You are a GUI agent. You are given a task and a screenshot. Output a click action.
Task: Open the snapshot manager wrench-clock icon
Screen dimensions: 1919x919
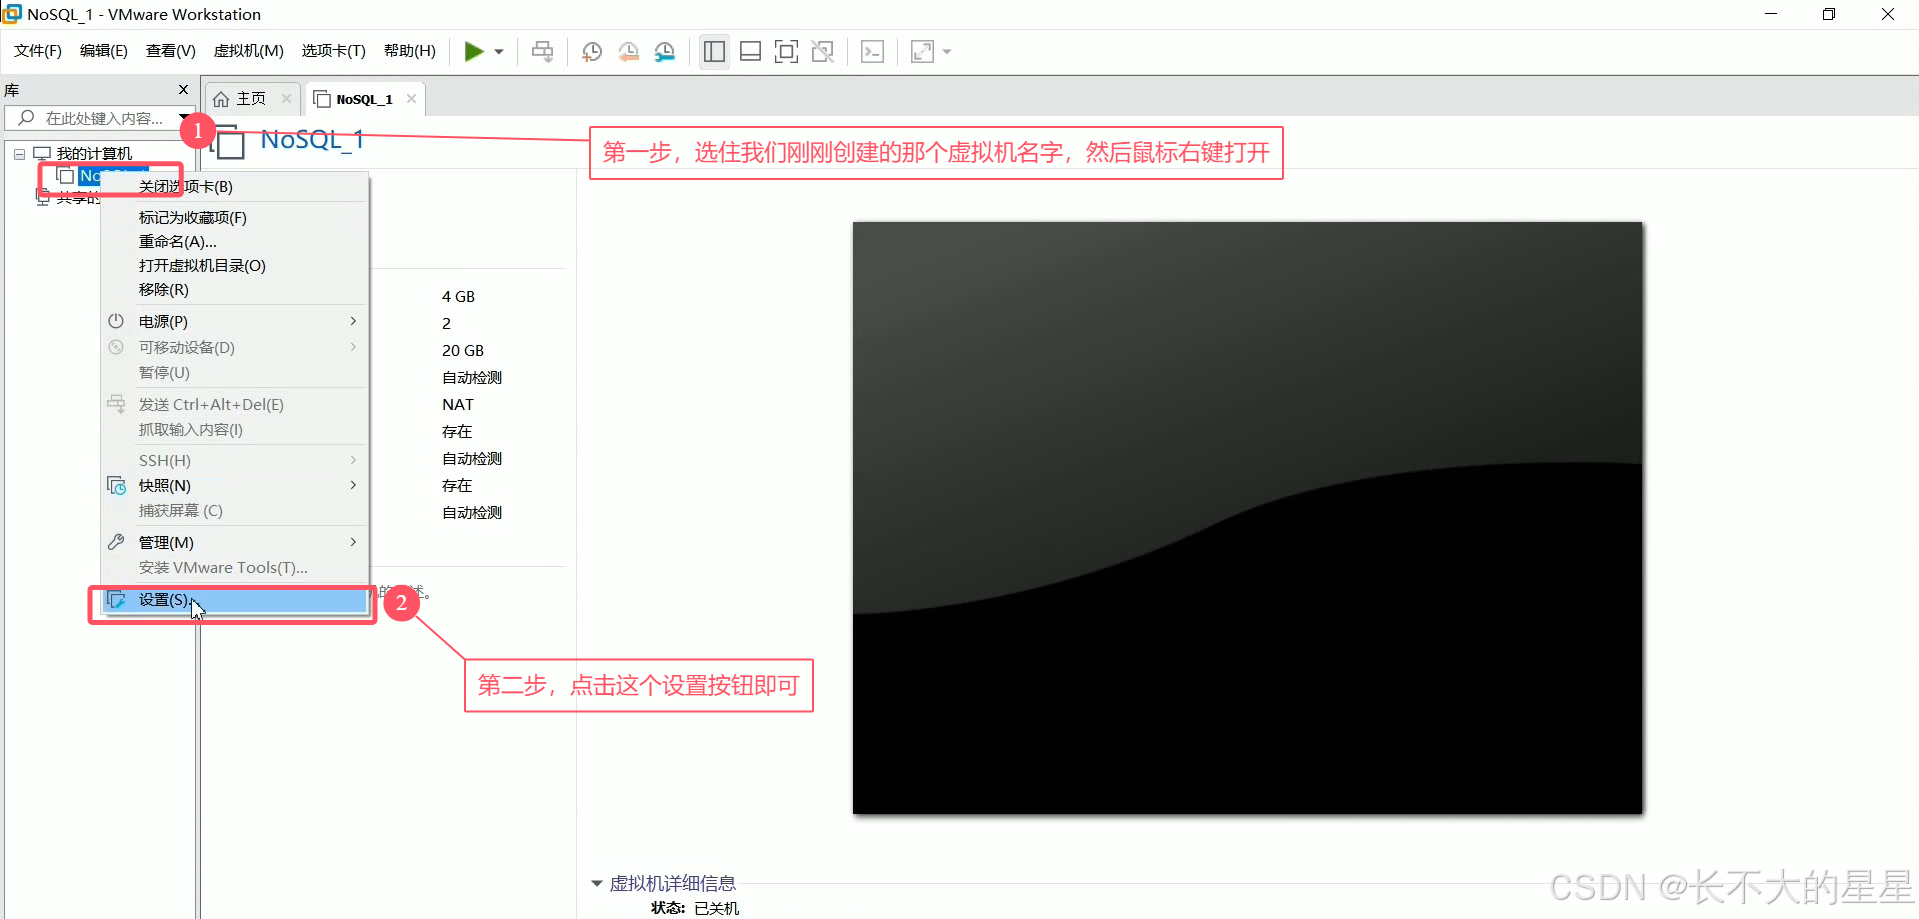point(665,52)
